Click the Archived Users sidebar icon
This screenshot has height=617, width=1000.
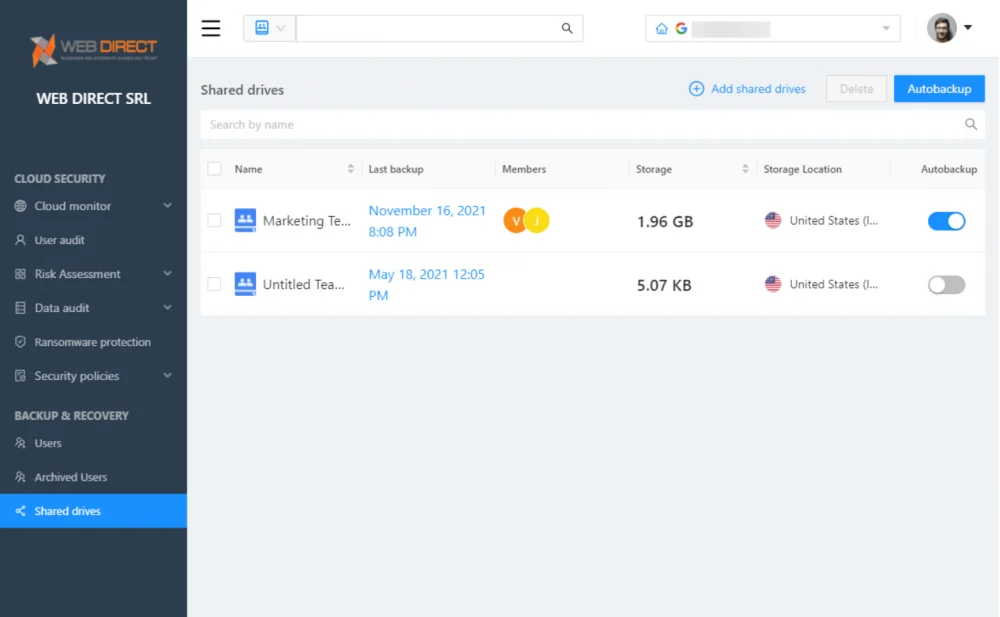point(20,477)
